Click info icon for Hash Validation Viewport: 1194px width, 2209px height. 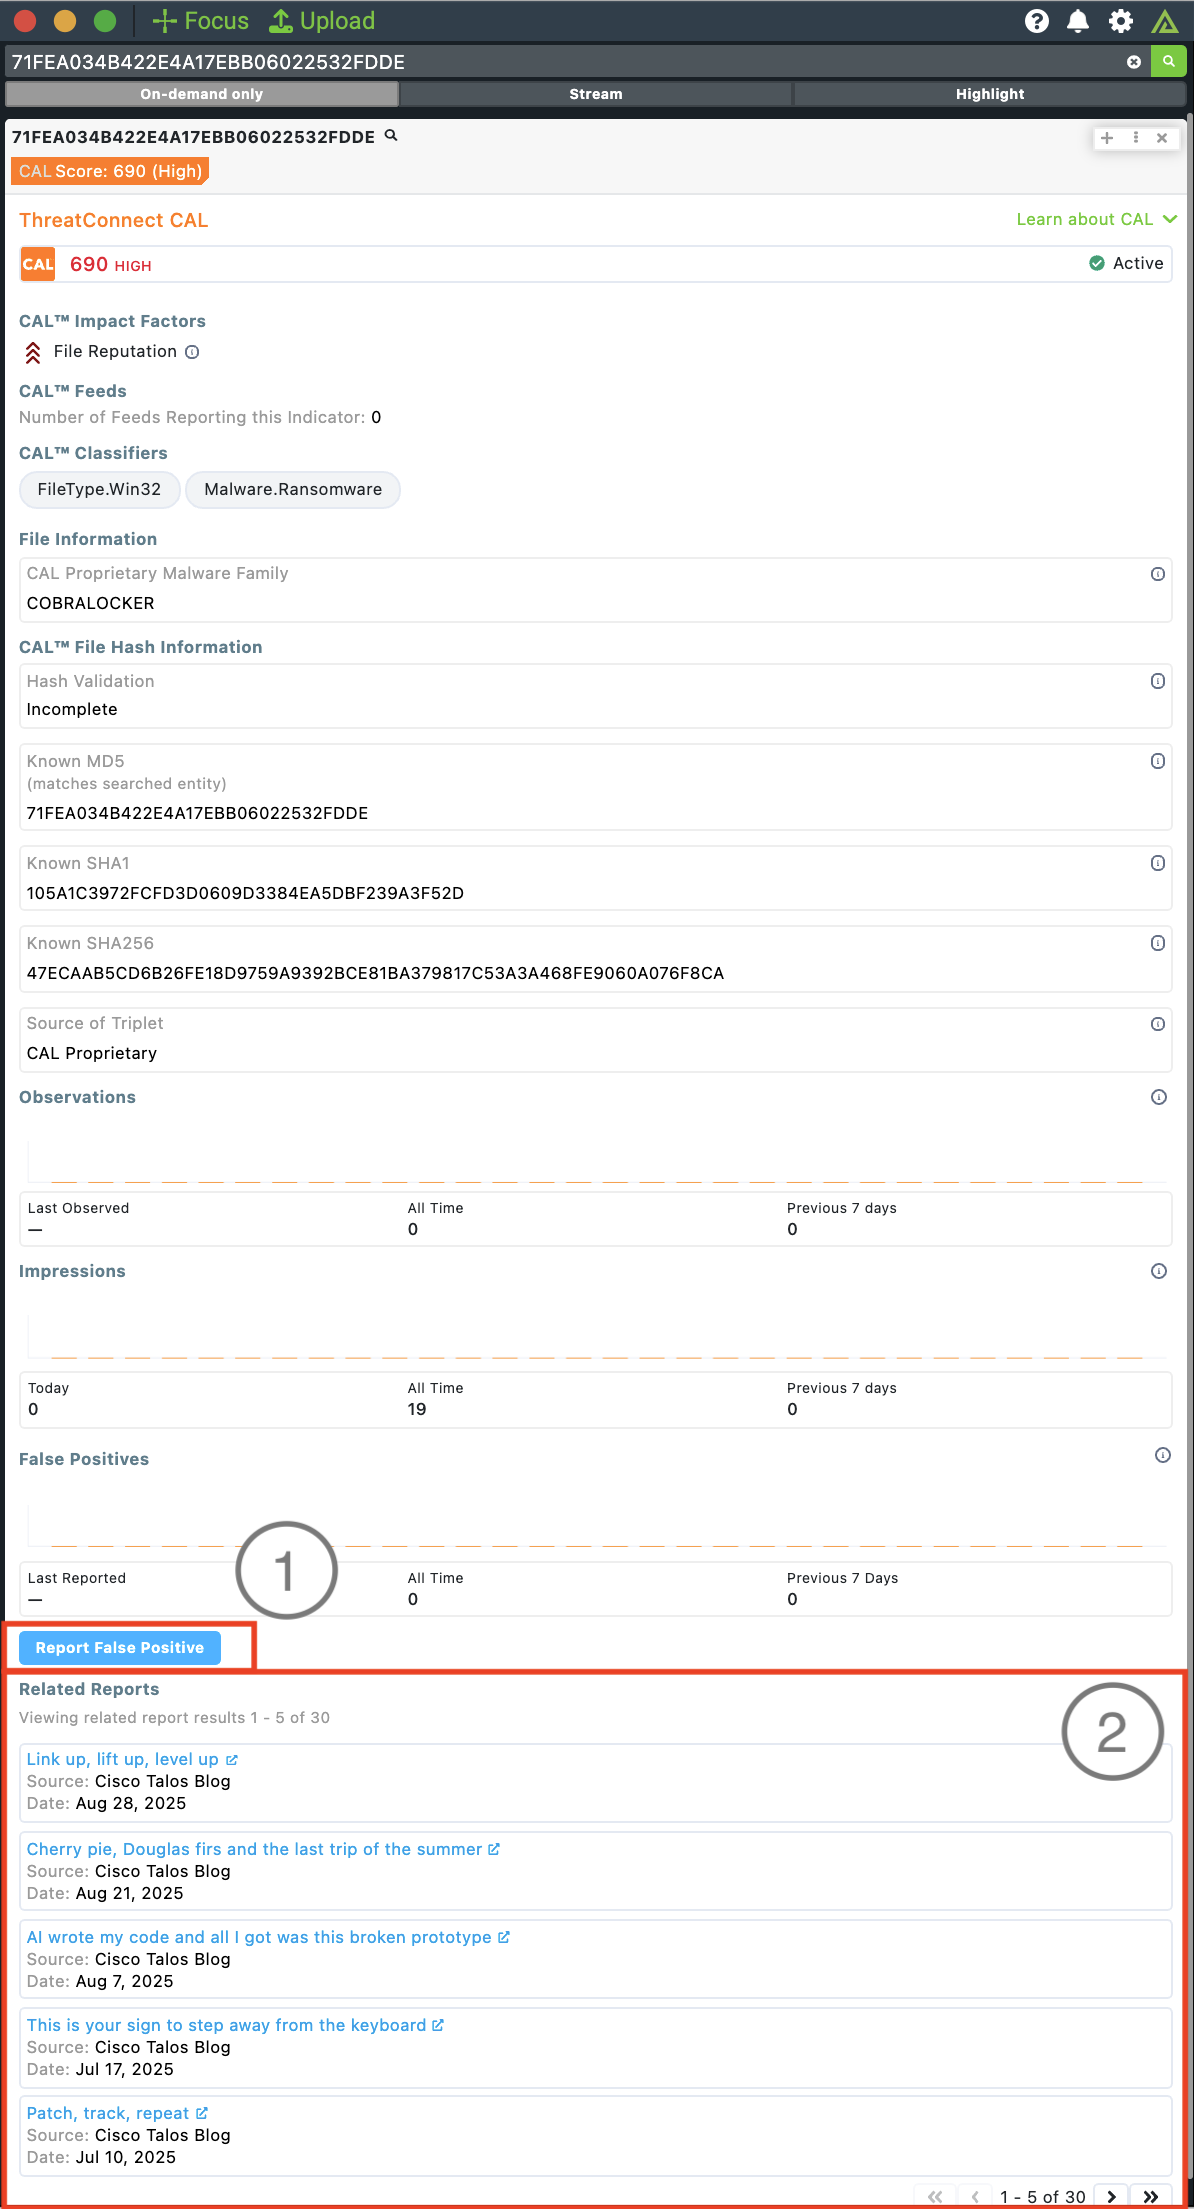point(1158,681)
